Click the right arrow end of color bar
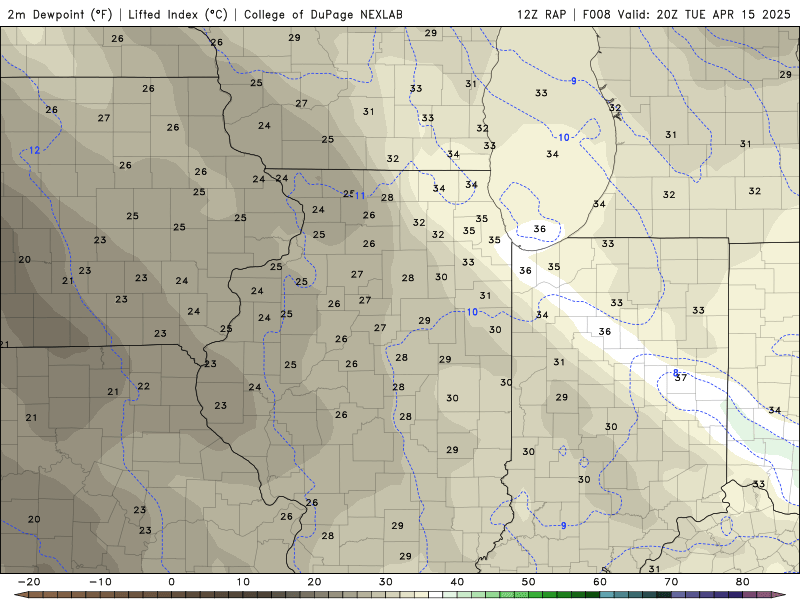 pyautogui.click(x=779, y=595)
